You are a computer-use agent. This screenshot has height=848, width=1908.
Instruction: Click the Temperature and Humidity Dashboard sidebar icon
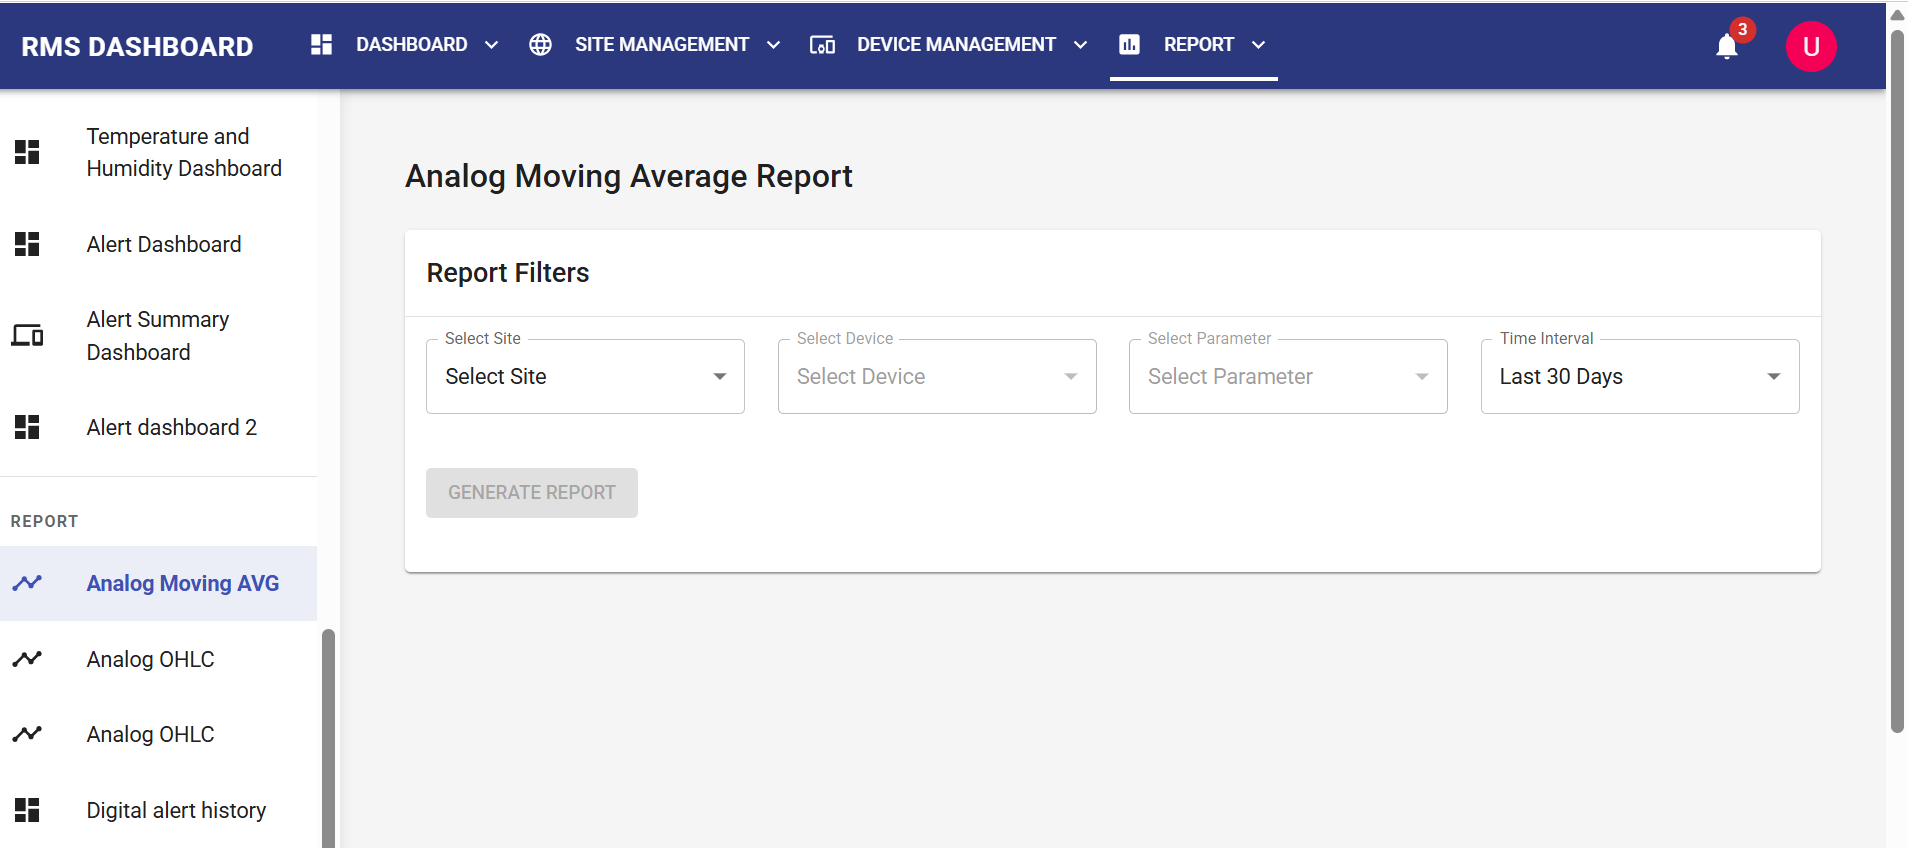[27, 152]
